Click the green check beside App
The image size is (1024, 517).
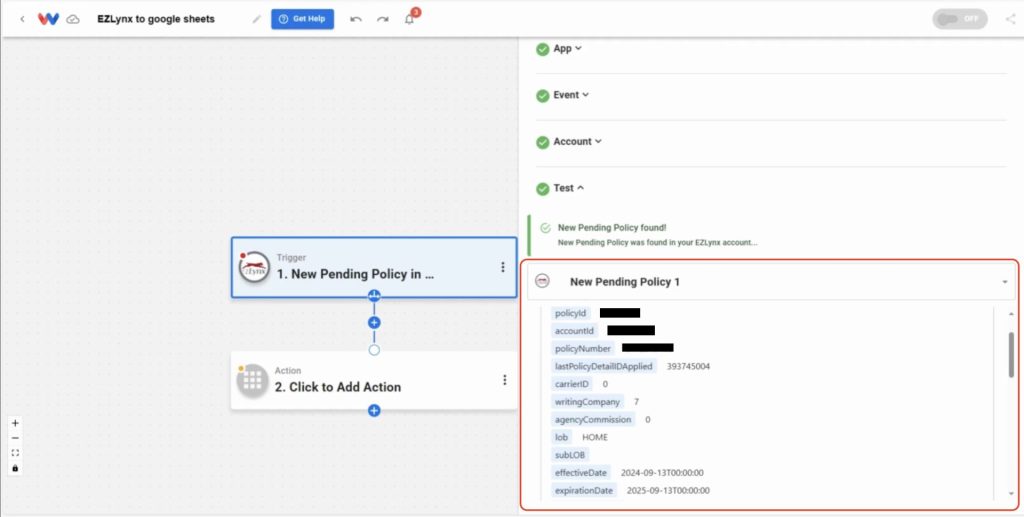click(543, 49)
